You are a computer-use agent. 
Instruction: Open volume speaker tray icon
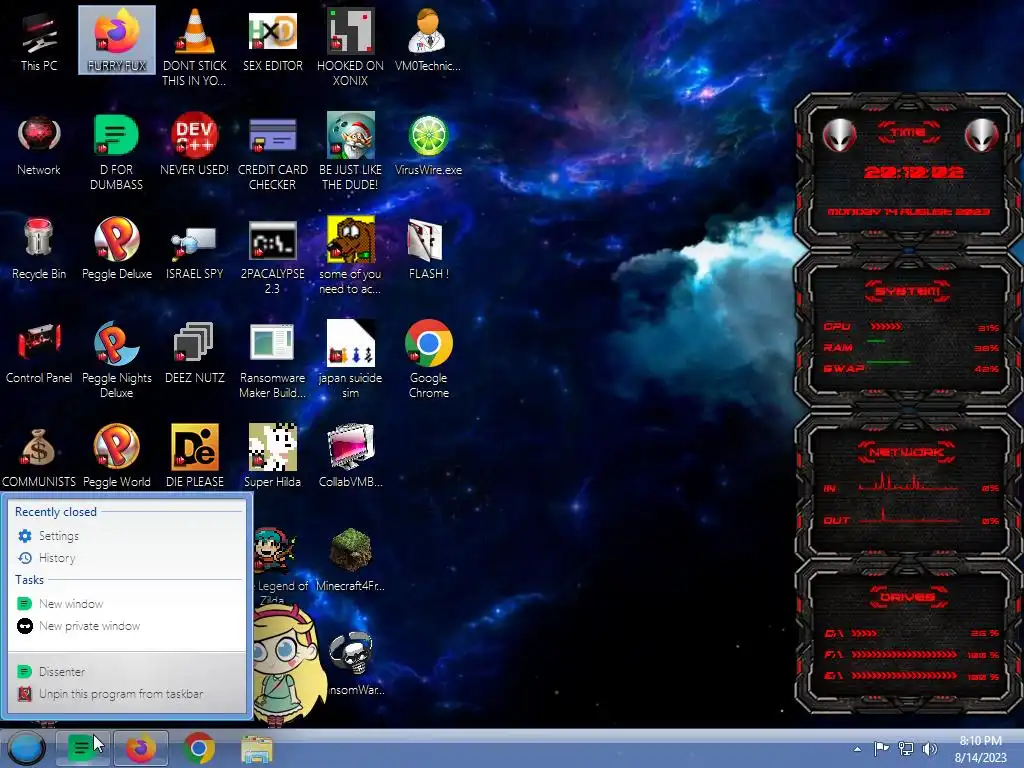click(x=929, y=748)
